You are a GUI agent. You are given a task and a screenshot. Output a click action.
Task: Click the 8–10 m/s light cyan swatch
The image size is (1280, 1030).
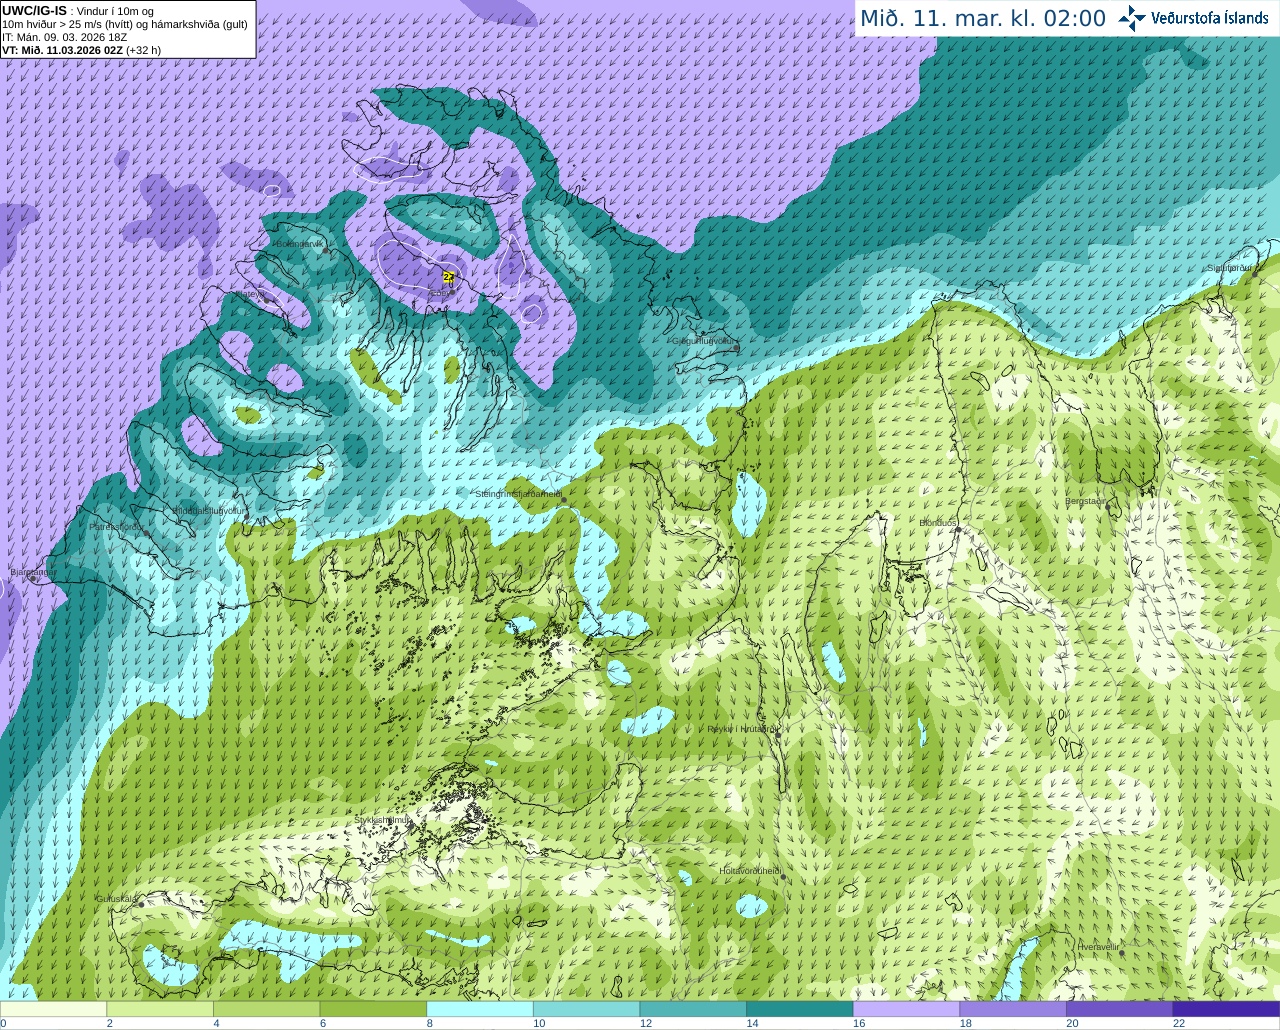[480, 1009]
